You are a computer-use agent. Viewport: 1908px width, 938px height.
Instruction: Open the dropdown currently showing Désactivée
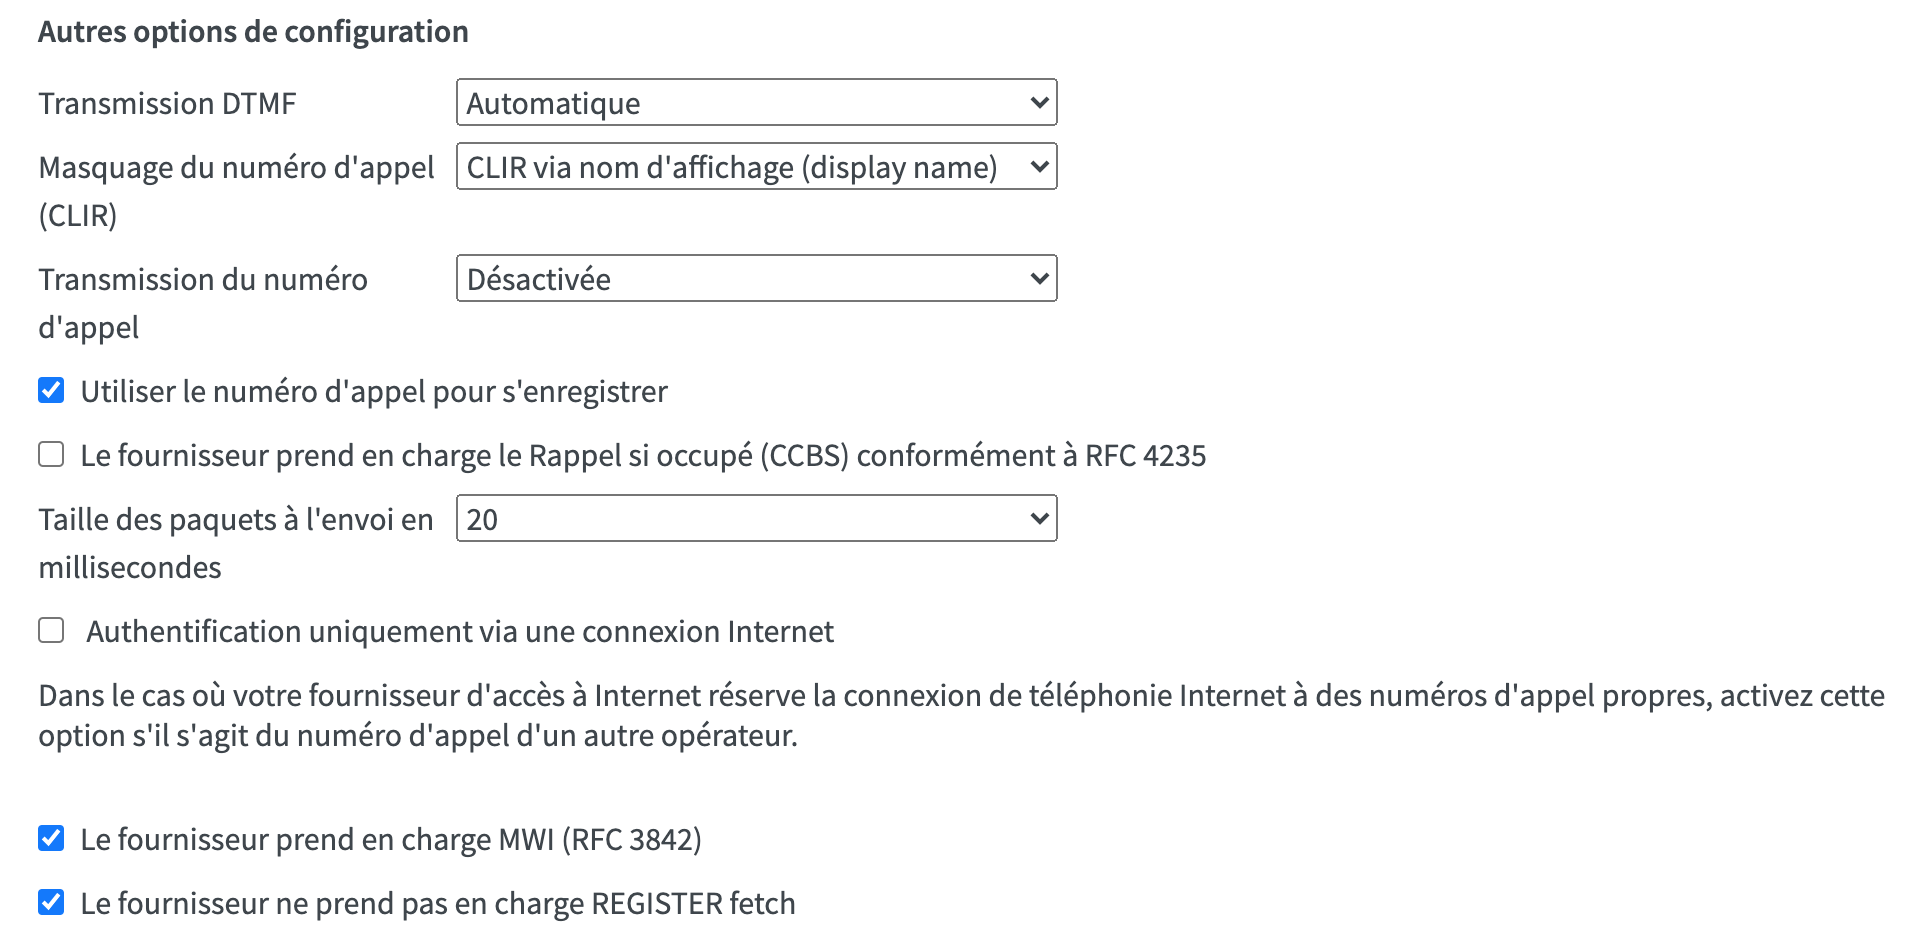pyautogui.click(x=756, y=279)
